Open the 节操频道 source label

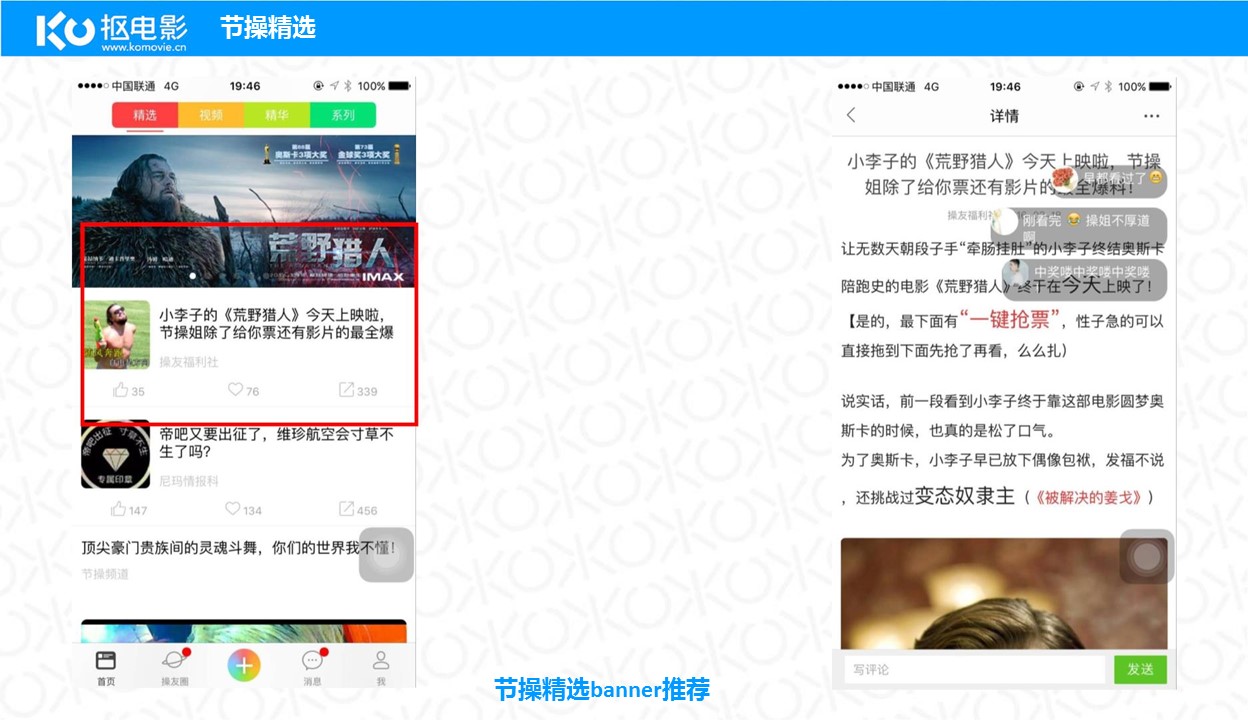pos(105,574)
